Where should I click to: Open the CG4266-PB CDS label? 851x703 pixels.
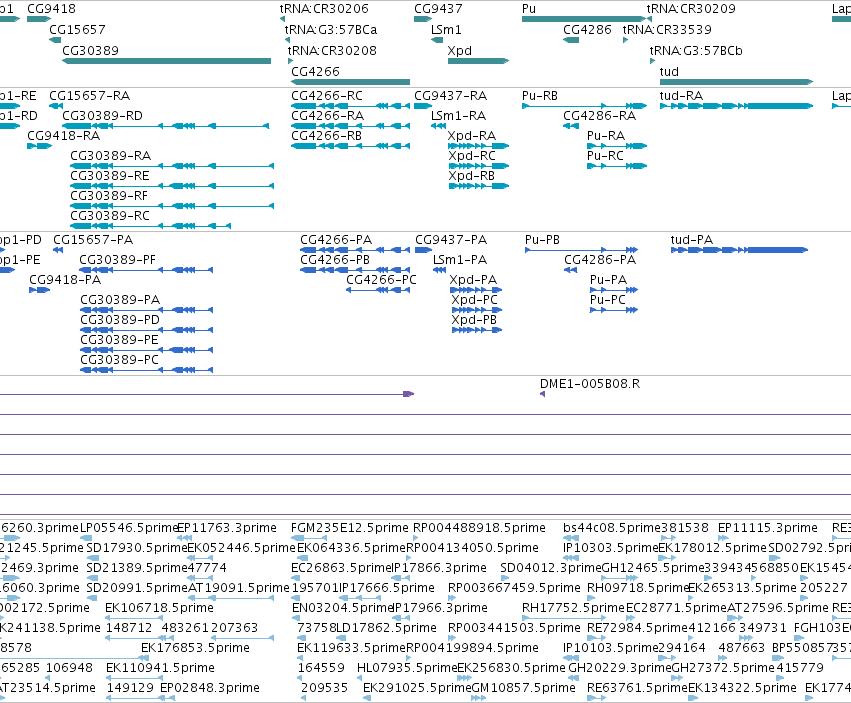335,260
